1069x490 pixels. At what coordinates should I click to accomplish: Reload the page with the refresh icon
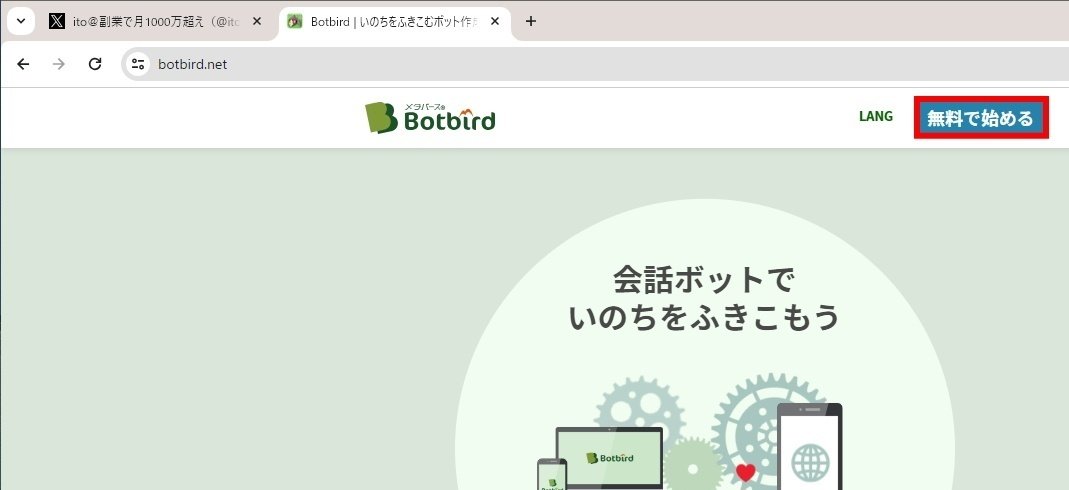[95, 64]
